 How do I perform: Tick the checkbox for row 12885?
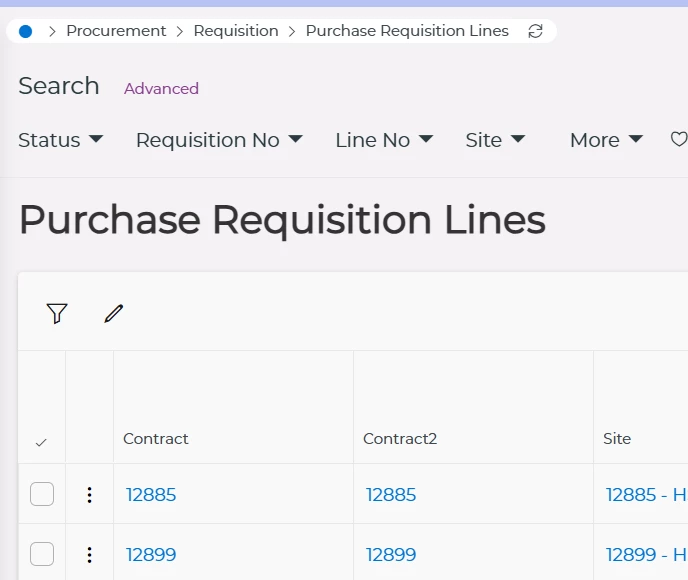coord(42,494)
